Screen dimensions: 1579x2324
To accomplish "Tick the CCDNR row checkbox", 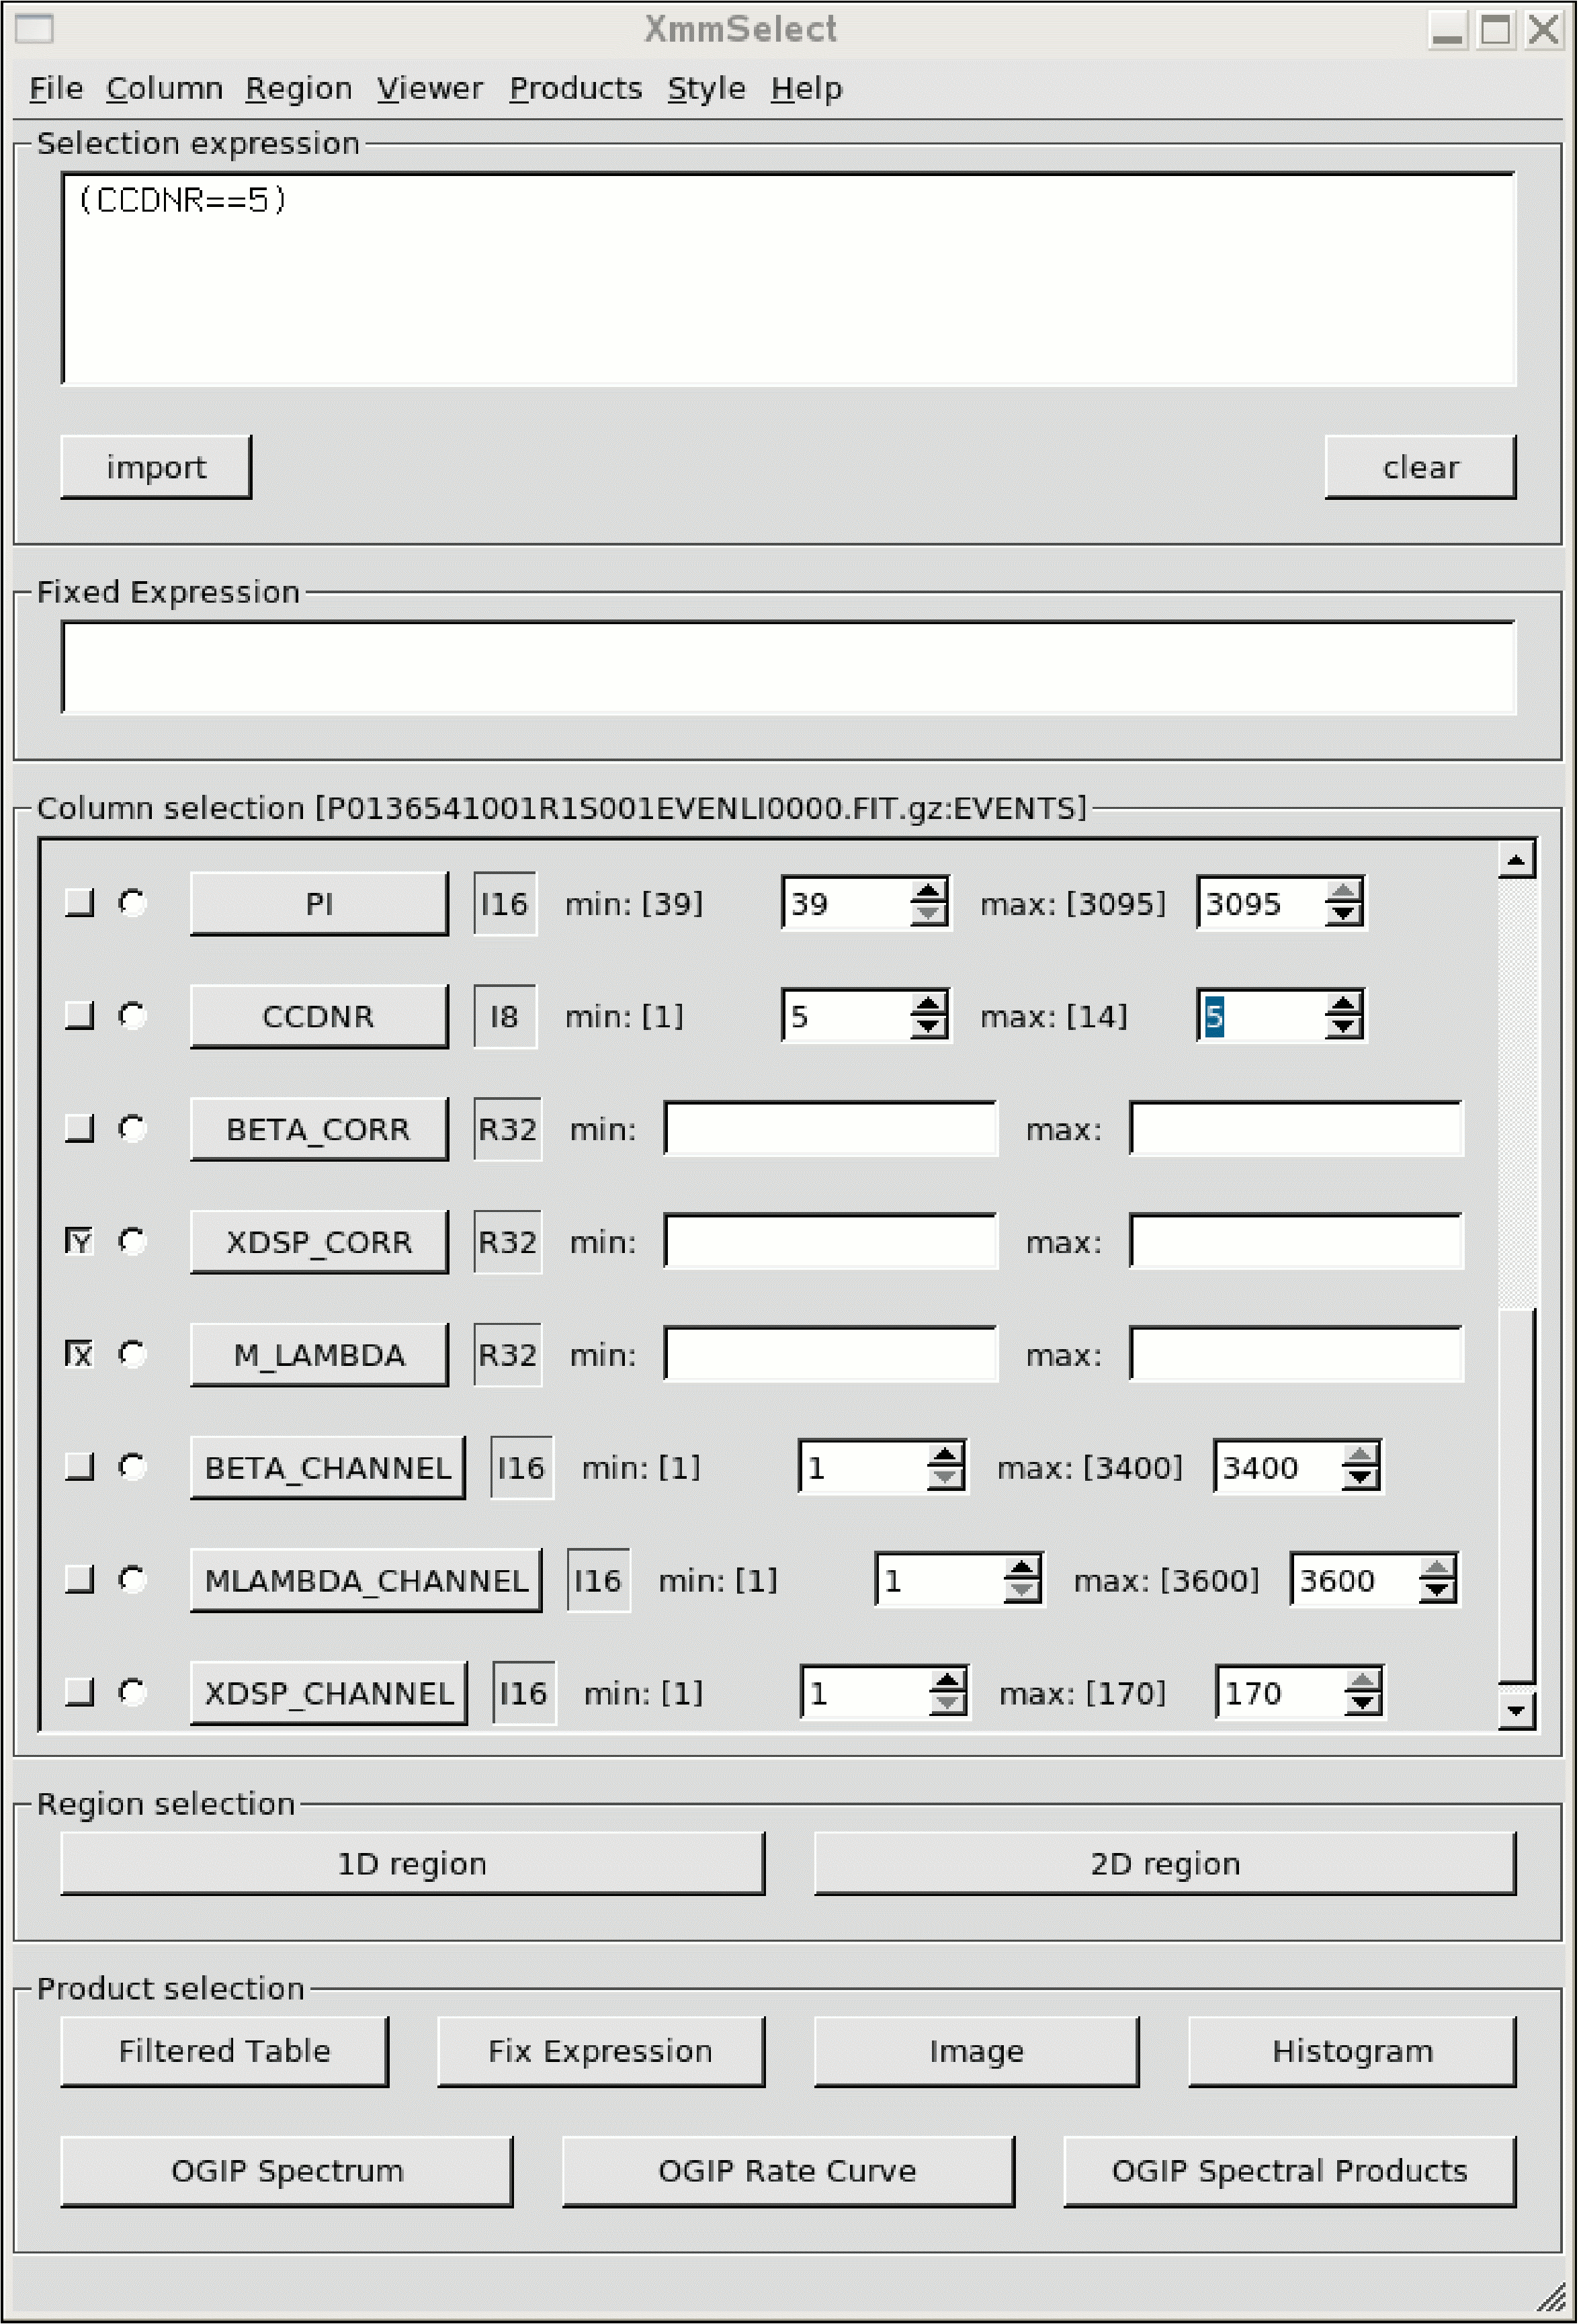I will pos(79,1016).
